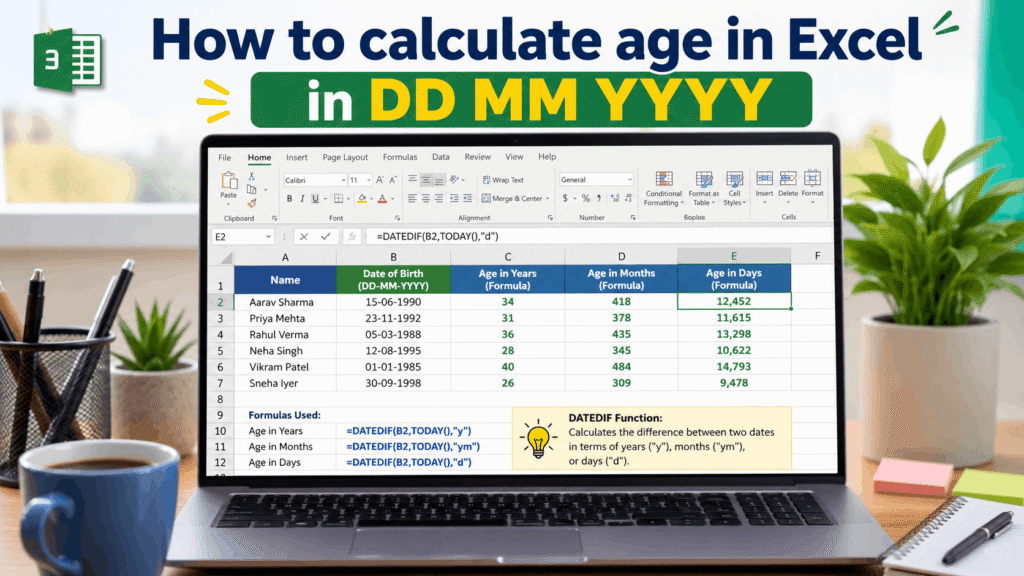Select the Format Painter brush icon
The width and height of the screenshot is (1024, 576).
[251, 203]
